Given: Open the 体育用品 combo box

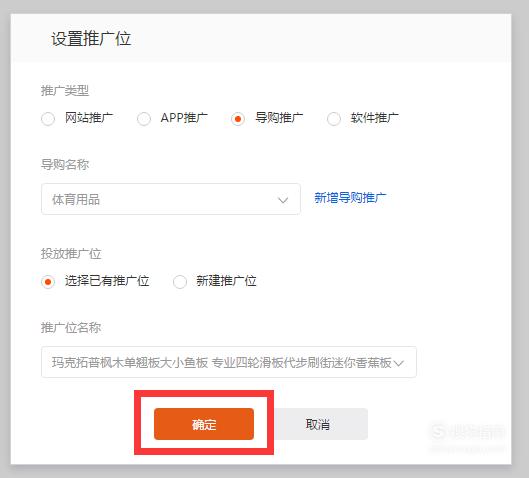Looking at the screenshot, I should pyautogui.click(x=171, y=199).
